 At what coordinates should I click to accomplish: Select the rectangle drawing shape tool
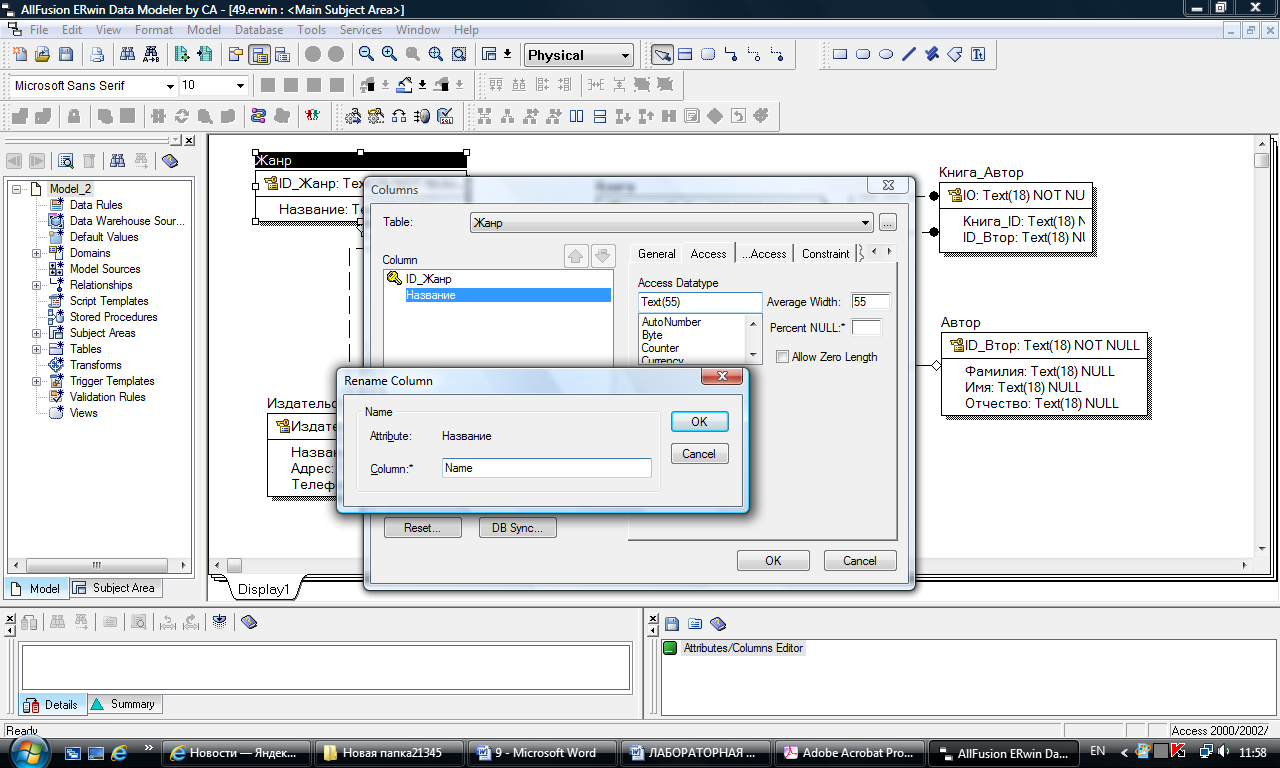(840, 55)
